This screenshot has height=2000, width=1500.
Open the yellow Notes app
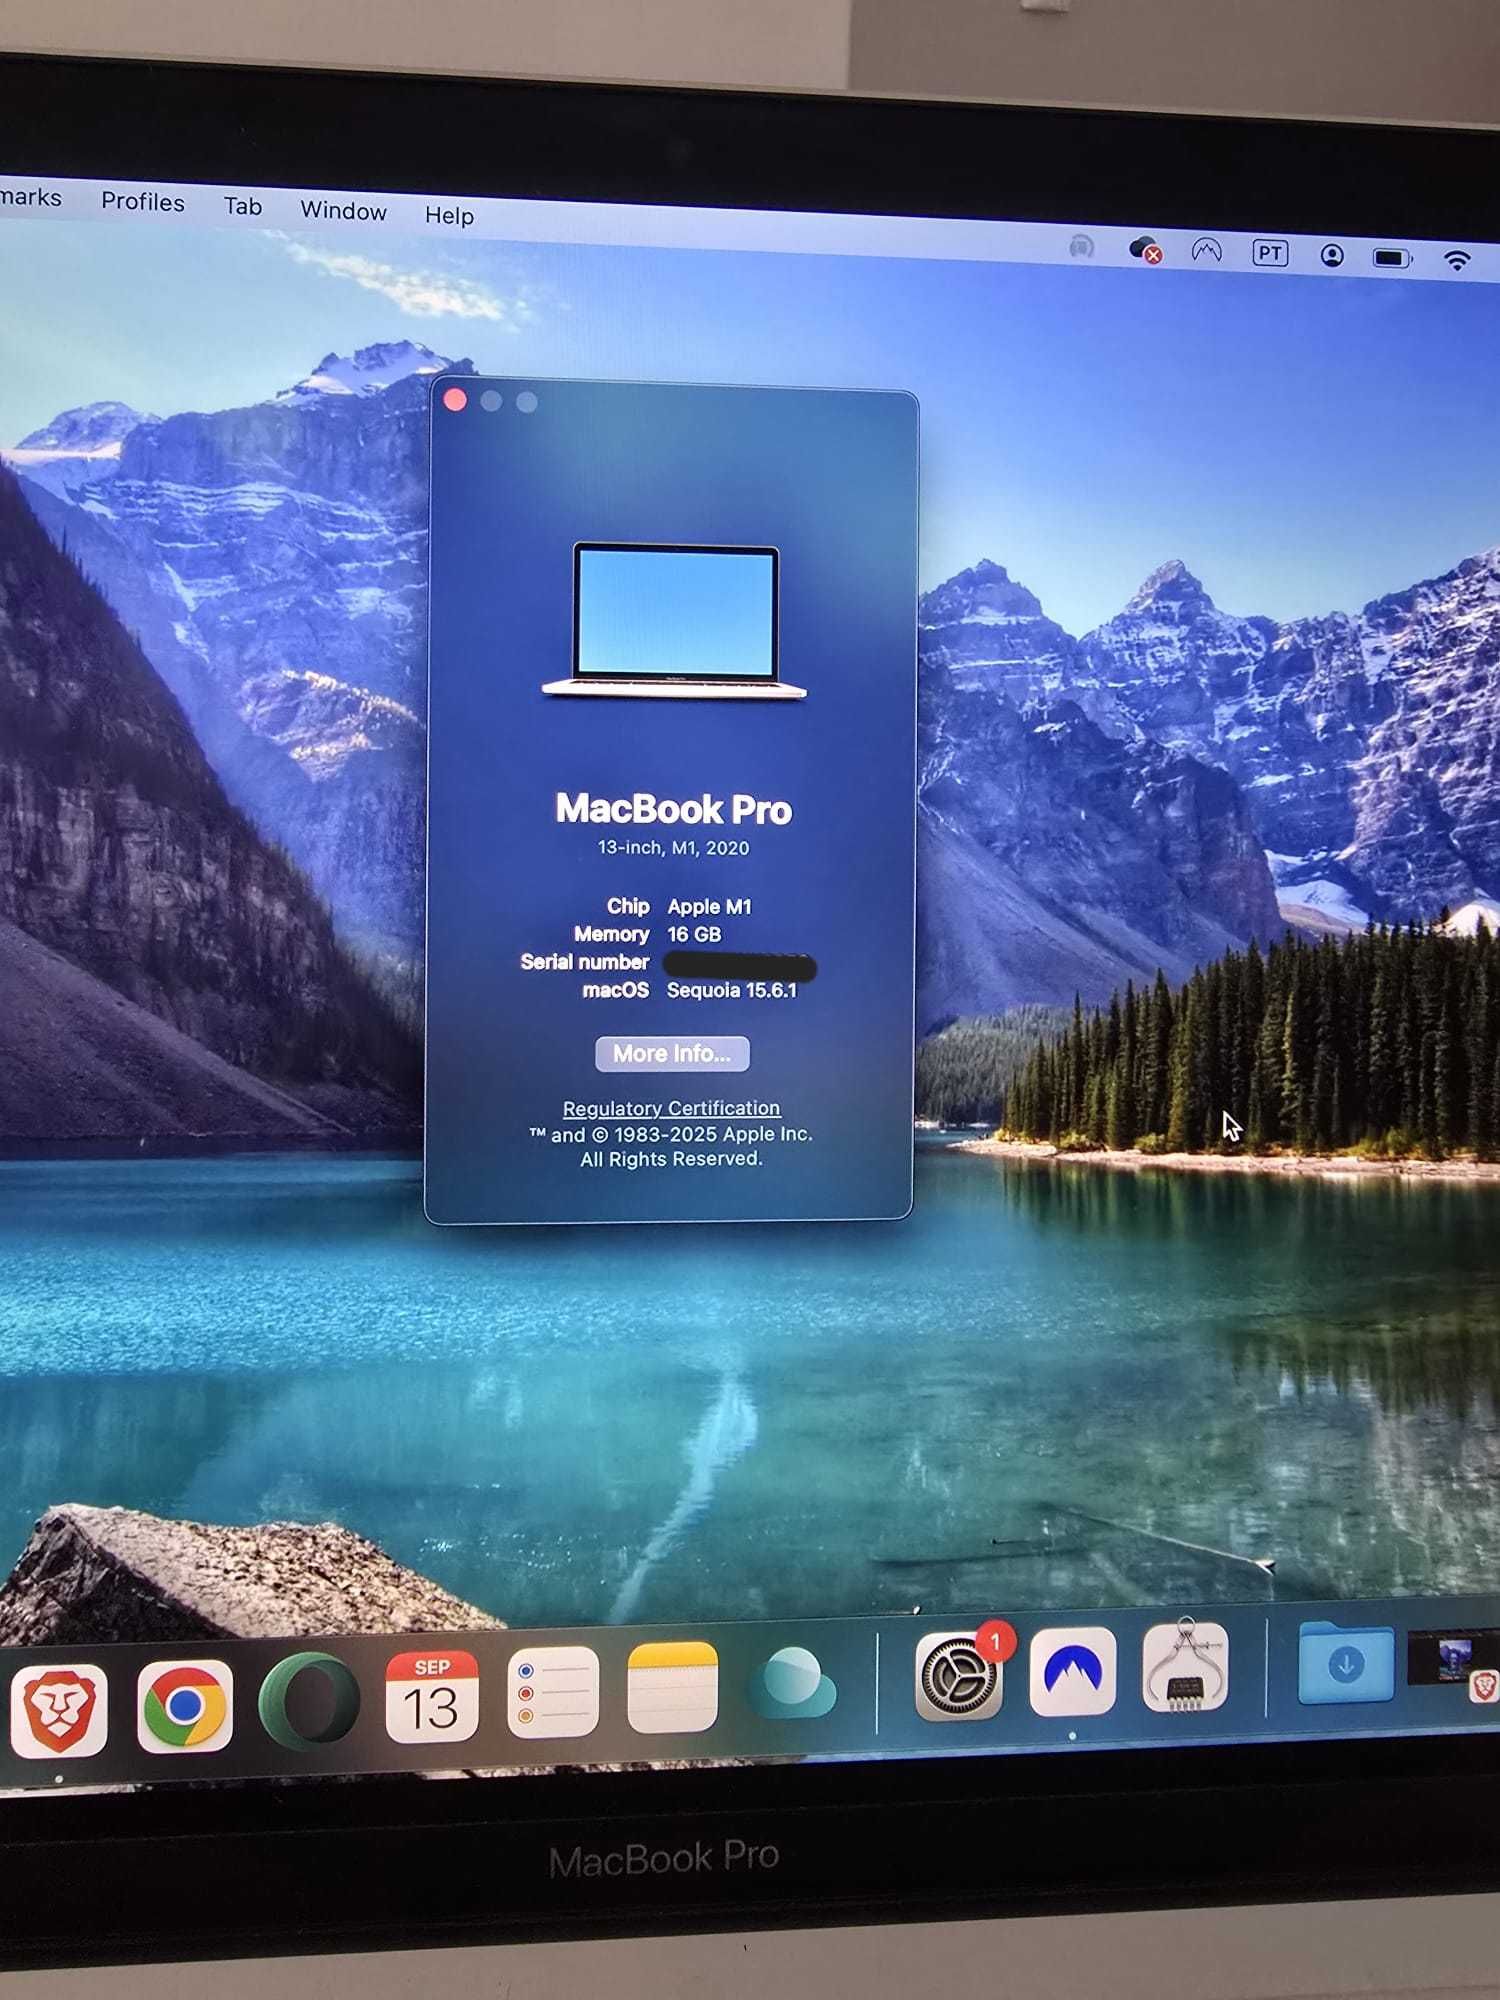tap(673, 1687)
